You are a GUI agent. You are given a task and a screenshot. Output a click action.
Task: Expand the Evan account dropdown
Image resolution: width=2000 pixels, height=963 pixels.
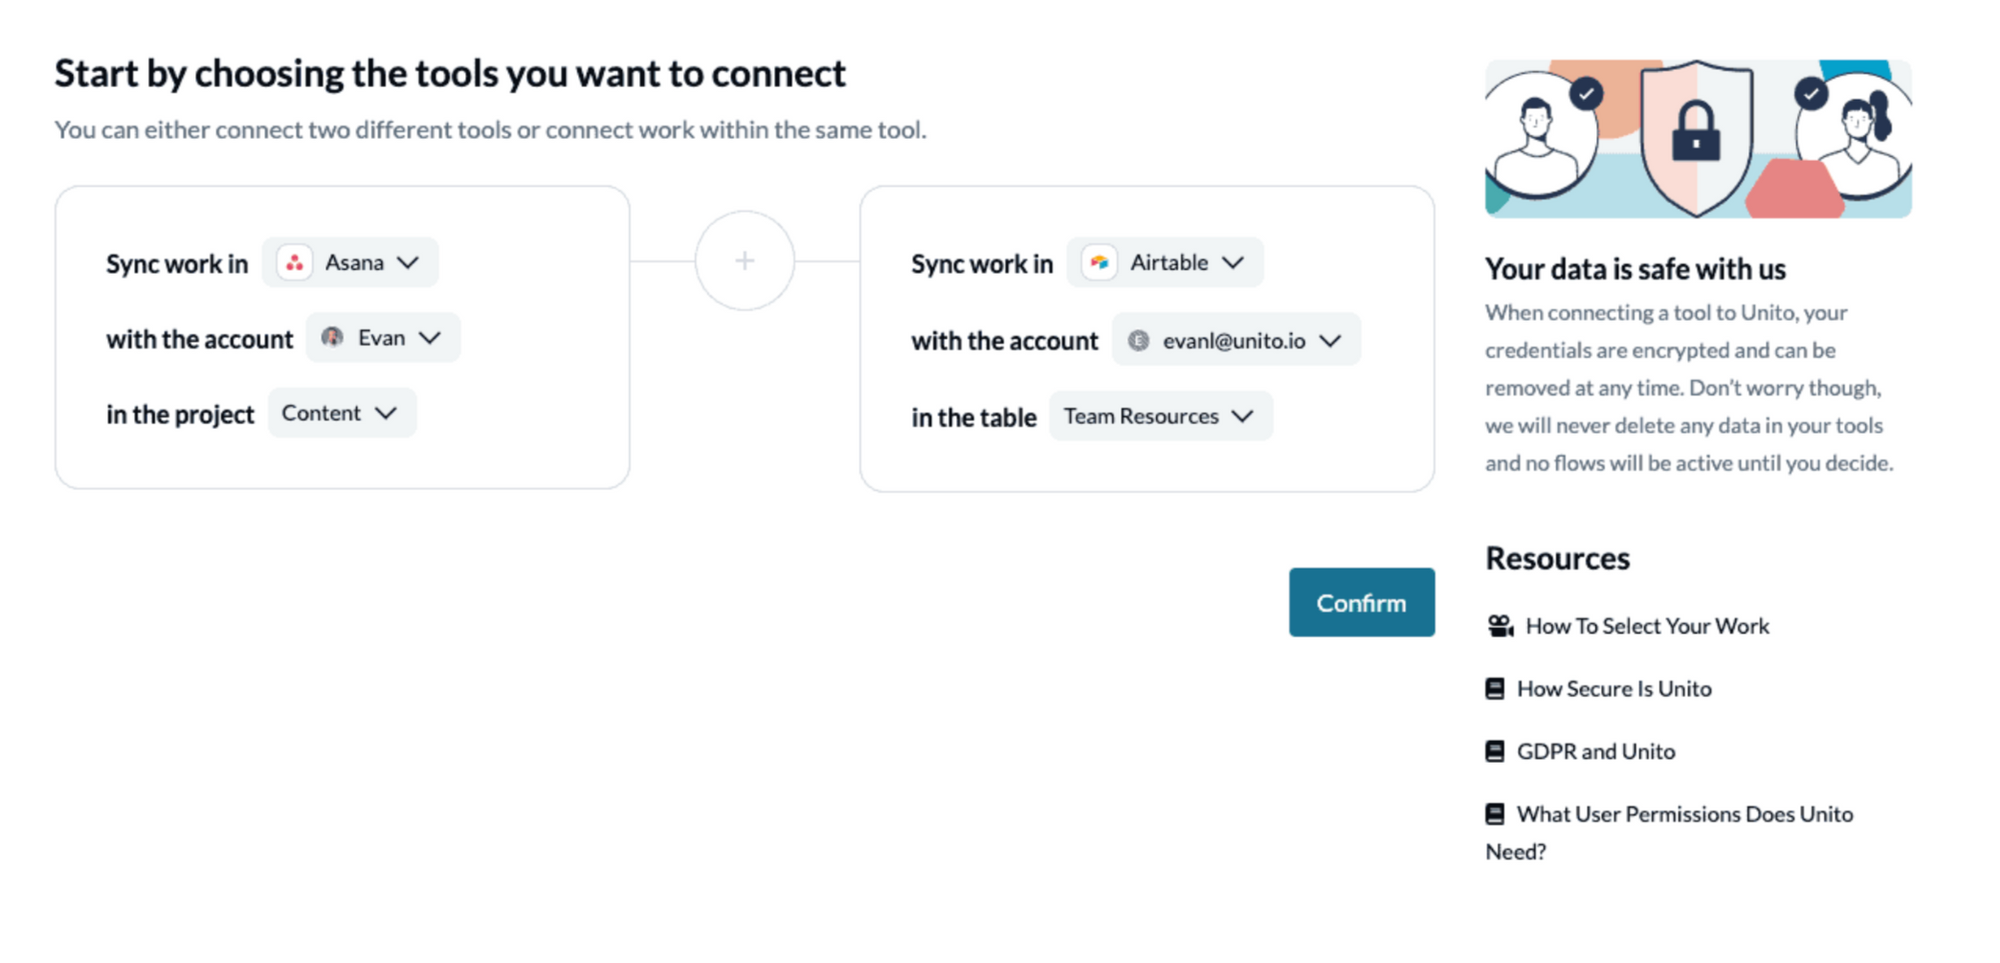tap(383, 338)
